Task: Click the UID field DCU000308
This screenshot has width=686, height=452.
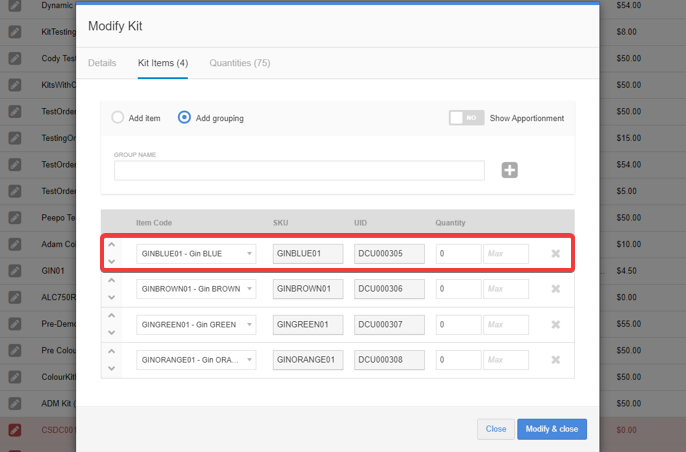Action: pos(389,360)
